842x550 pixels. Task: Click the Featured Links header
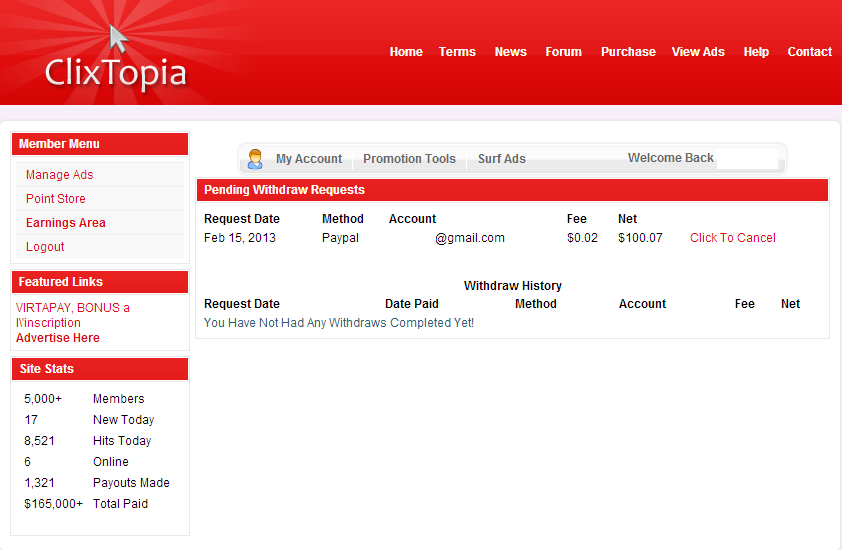tap(100, 282)
